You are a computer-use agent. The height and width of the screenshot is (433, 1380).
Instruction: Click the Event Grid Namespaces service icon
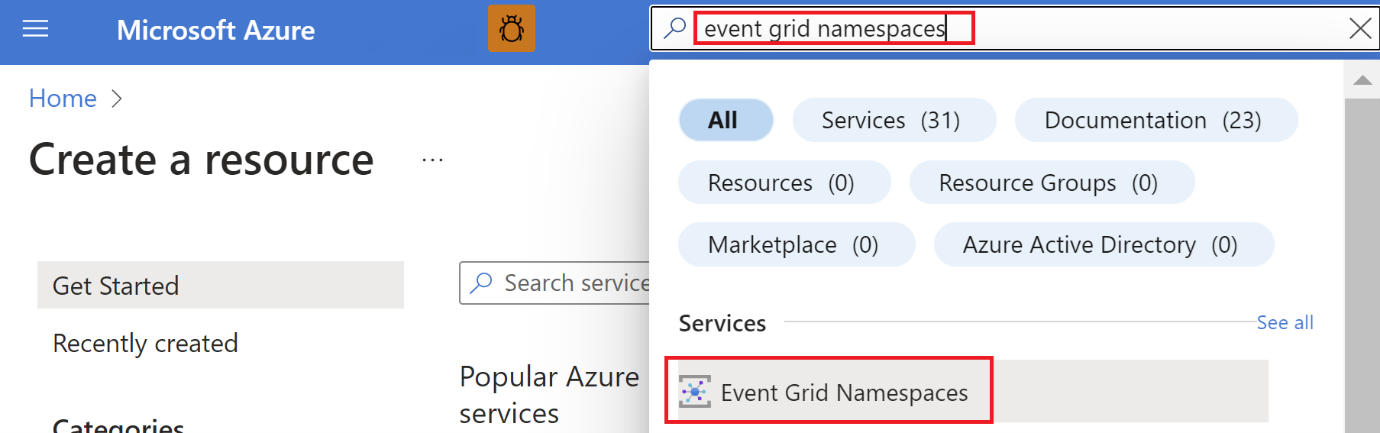[x=694, y=393]
